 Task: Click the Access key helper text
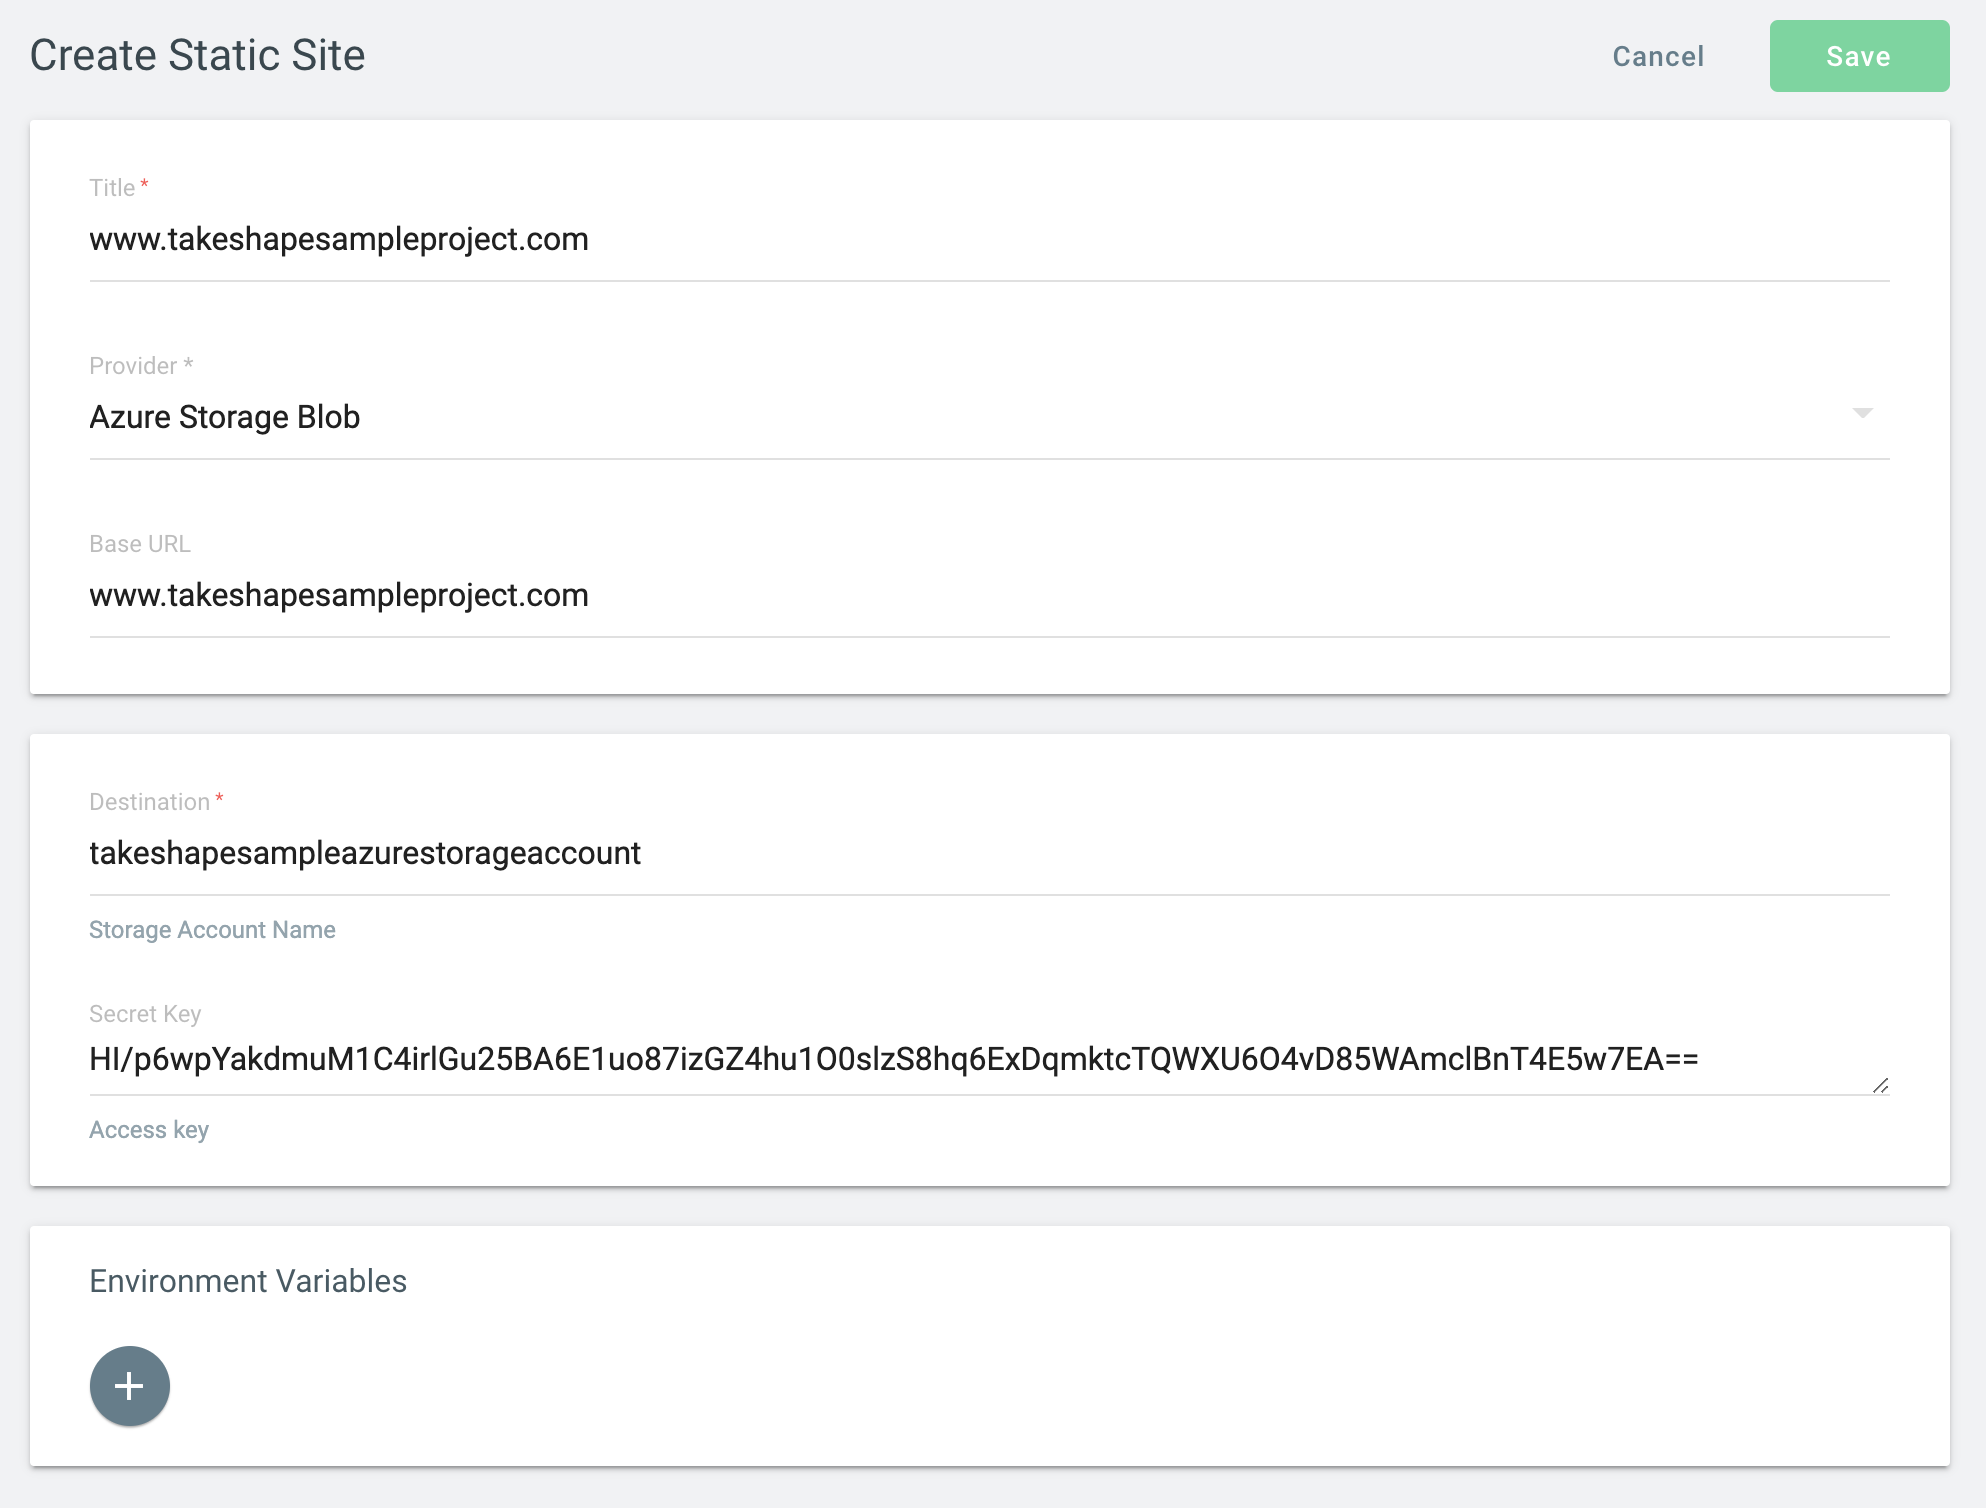[x=149, y=1130]
